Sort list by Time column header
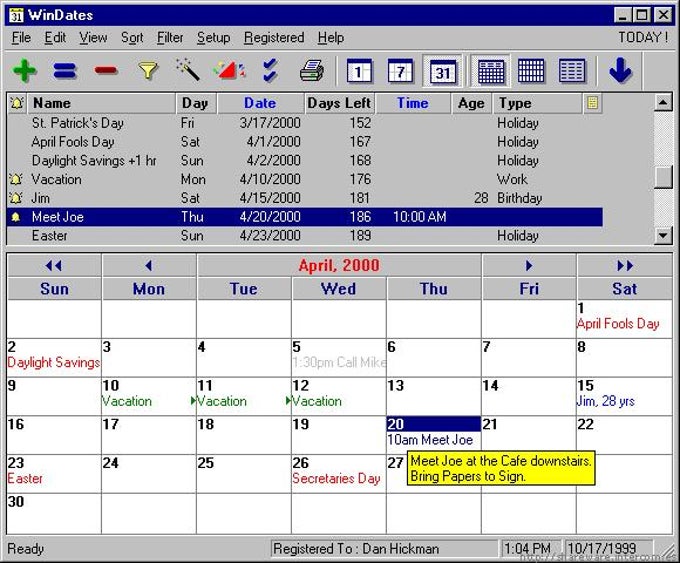680x563 pixels. click(413, 103)
